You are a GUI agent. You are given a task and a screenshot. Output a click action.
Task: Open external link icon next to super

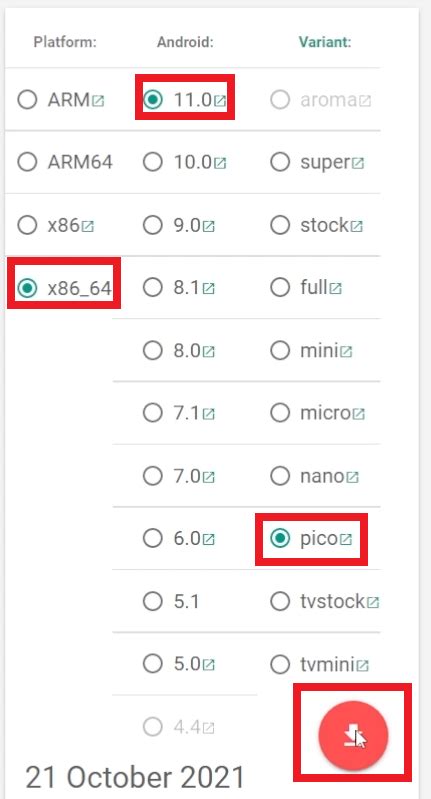[x=358, y=164]
